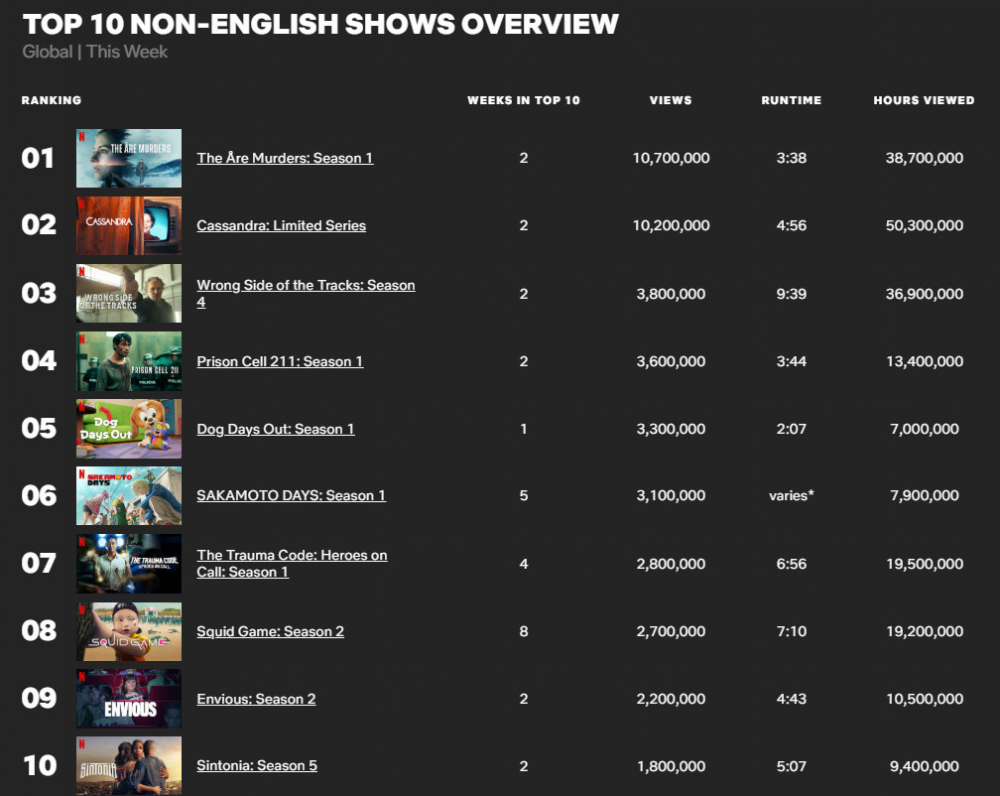1000x796 pixels.
Task: Select Squid Game: Season 2 link
Action: pyautogui.click(x=270, y=632)
